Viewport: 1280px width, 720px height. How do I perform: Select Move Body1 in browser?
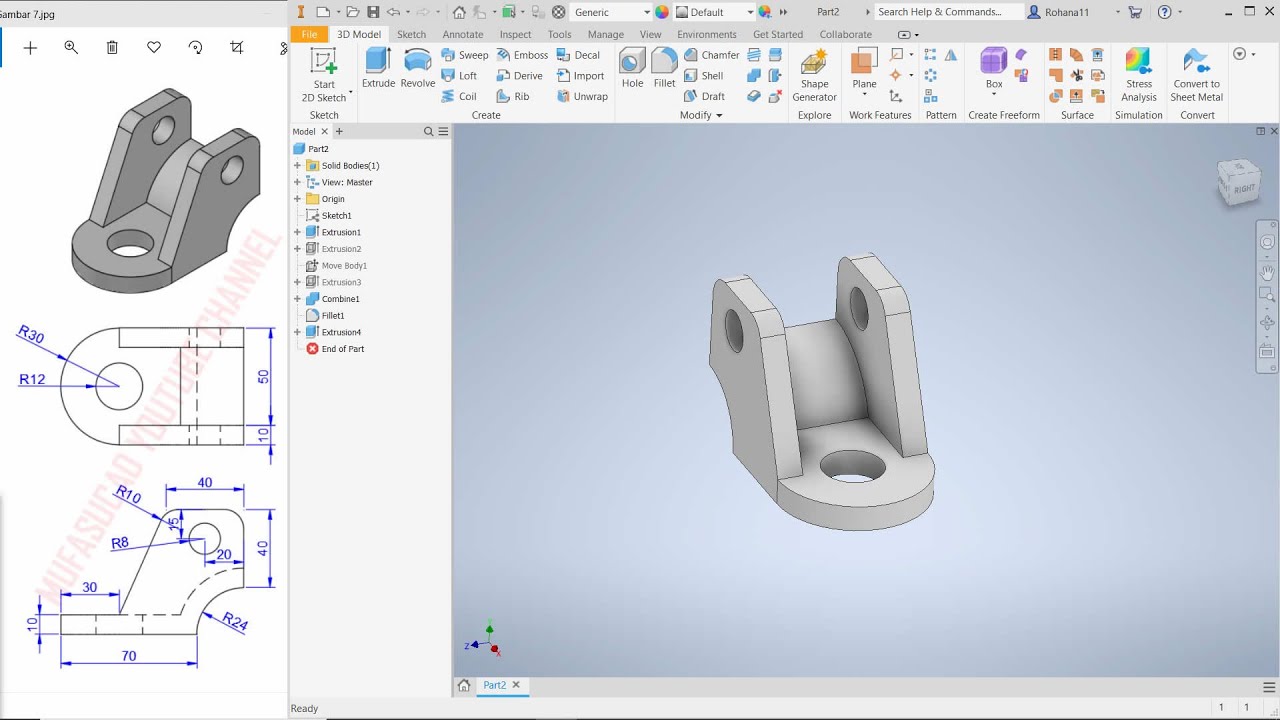(x=344, y=266)
